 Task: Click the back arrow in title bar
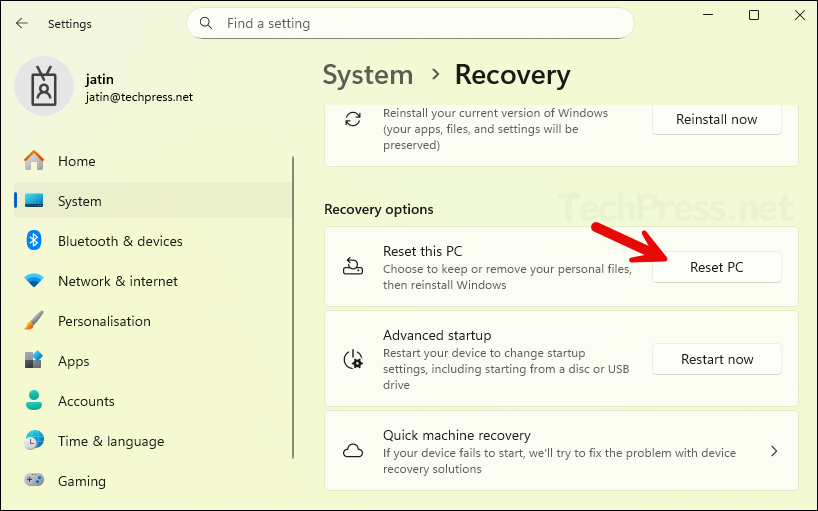[x=22, y=23]
